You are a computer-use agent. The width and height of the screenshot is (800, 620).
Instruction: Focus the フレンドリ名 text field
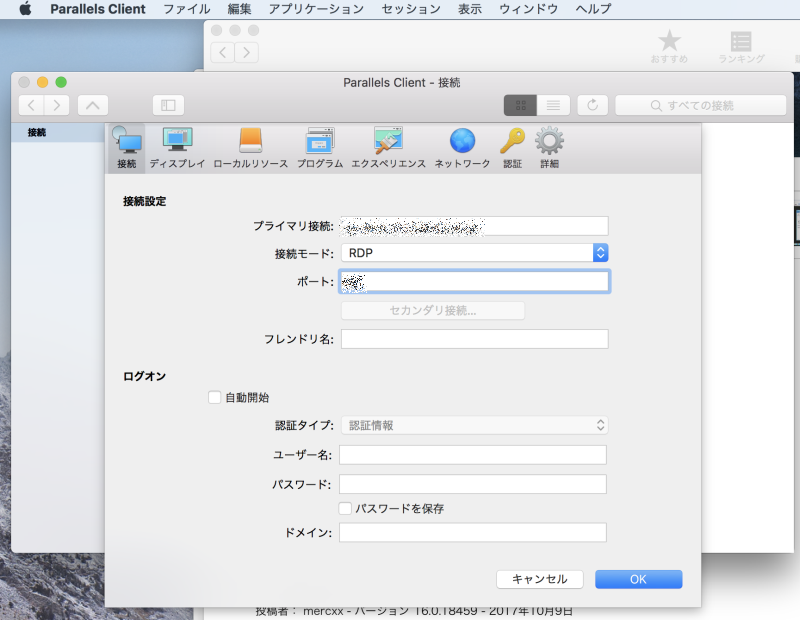point(474,339)
